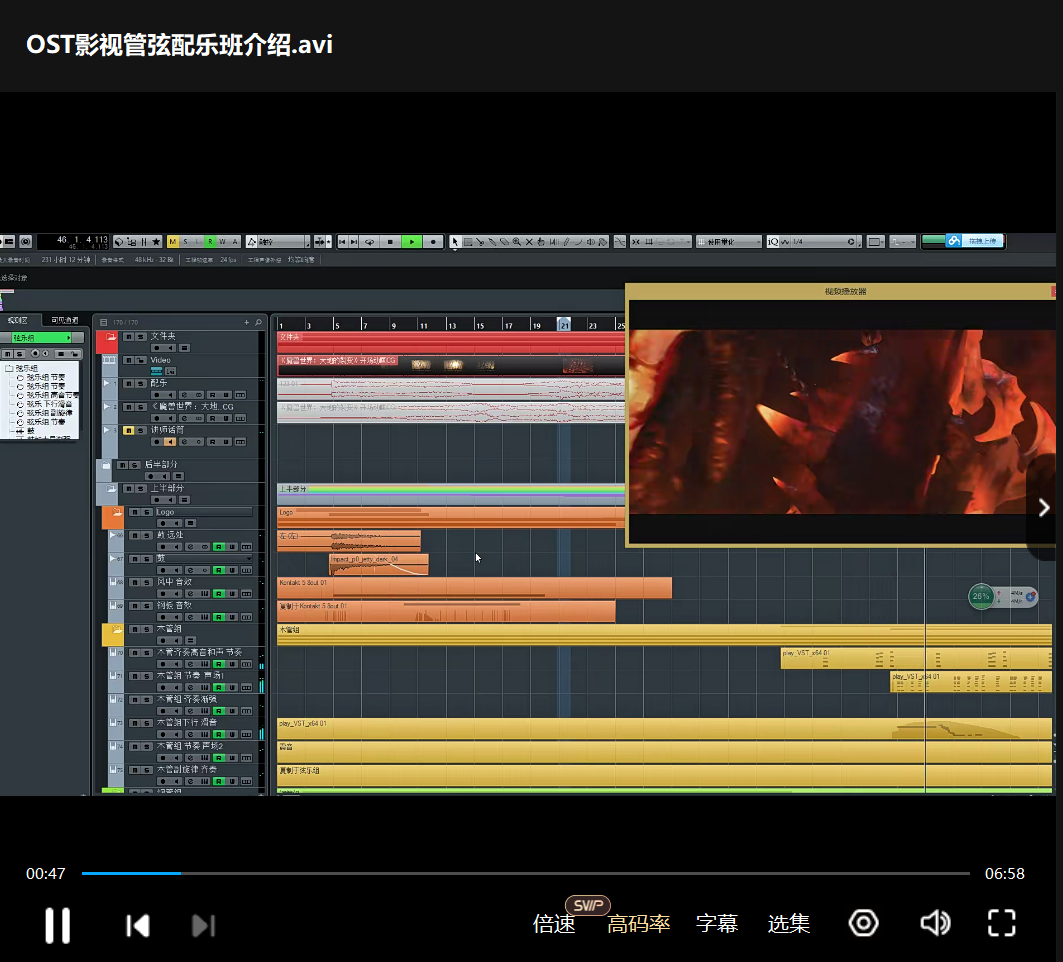Image resolution: width=1063 pixels, height=962 pixels.
Task: Click the track search magnifier icon
Action: [258, 323]
